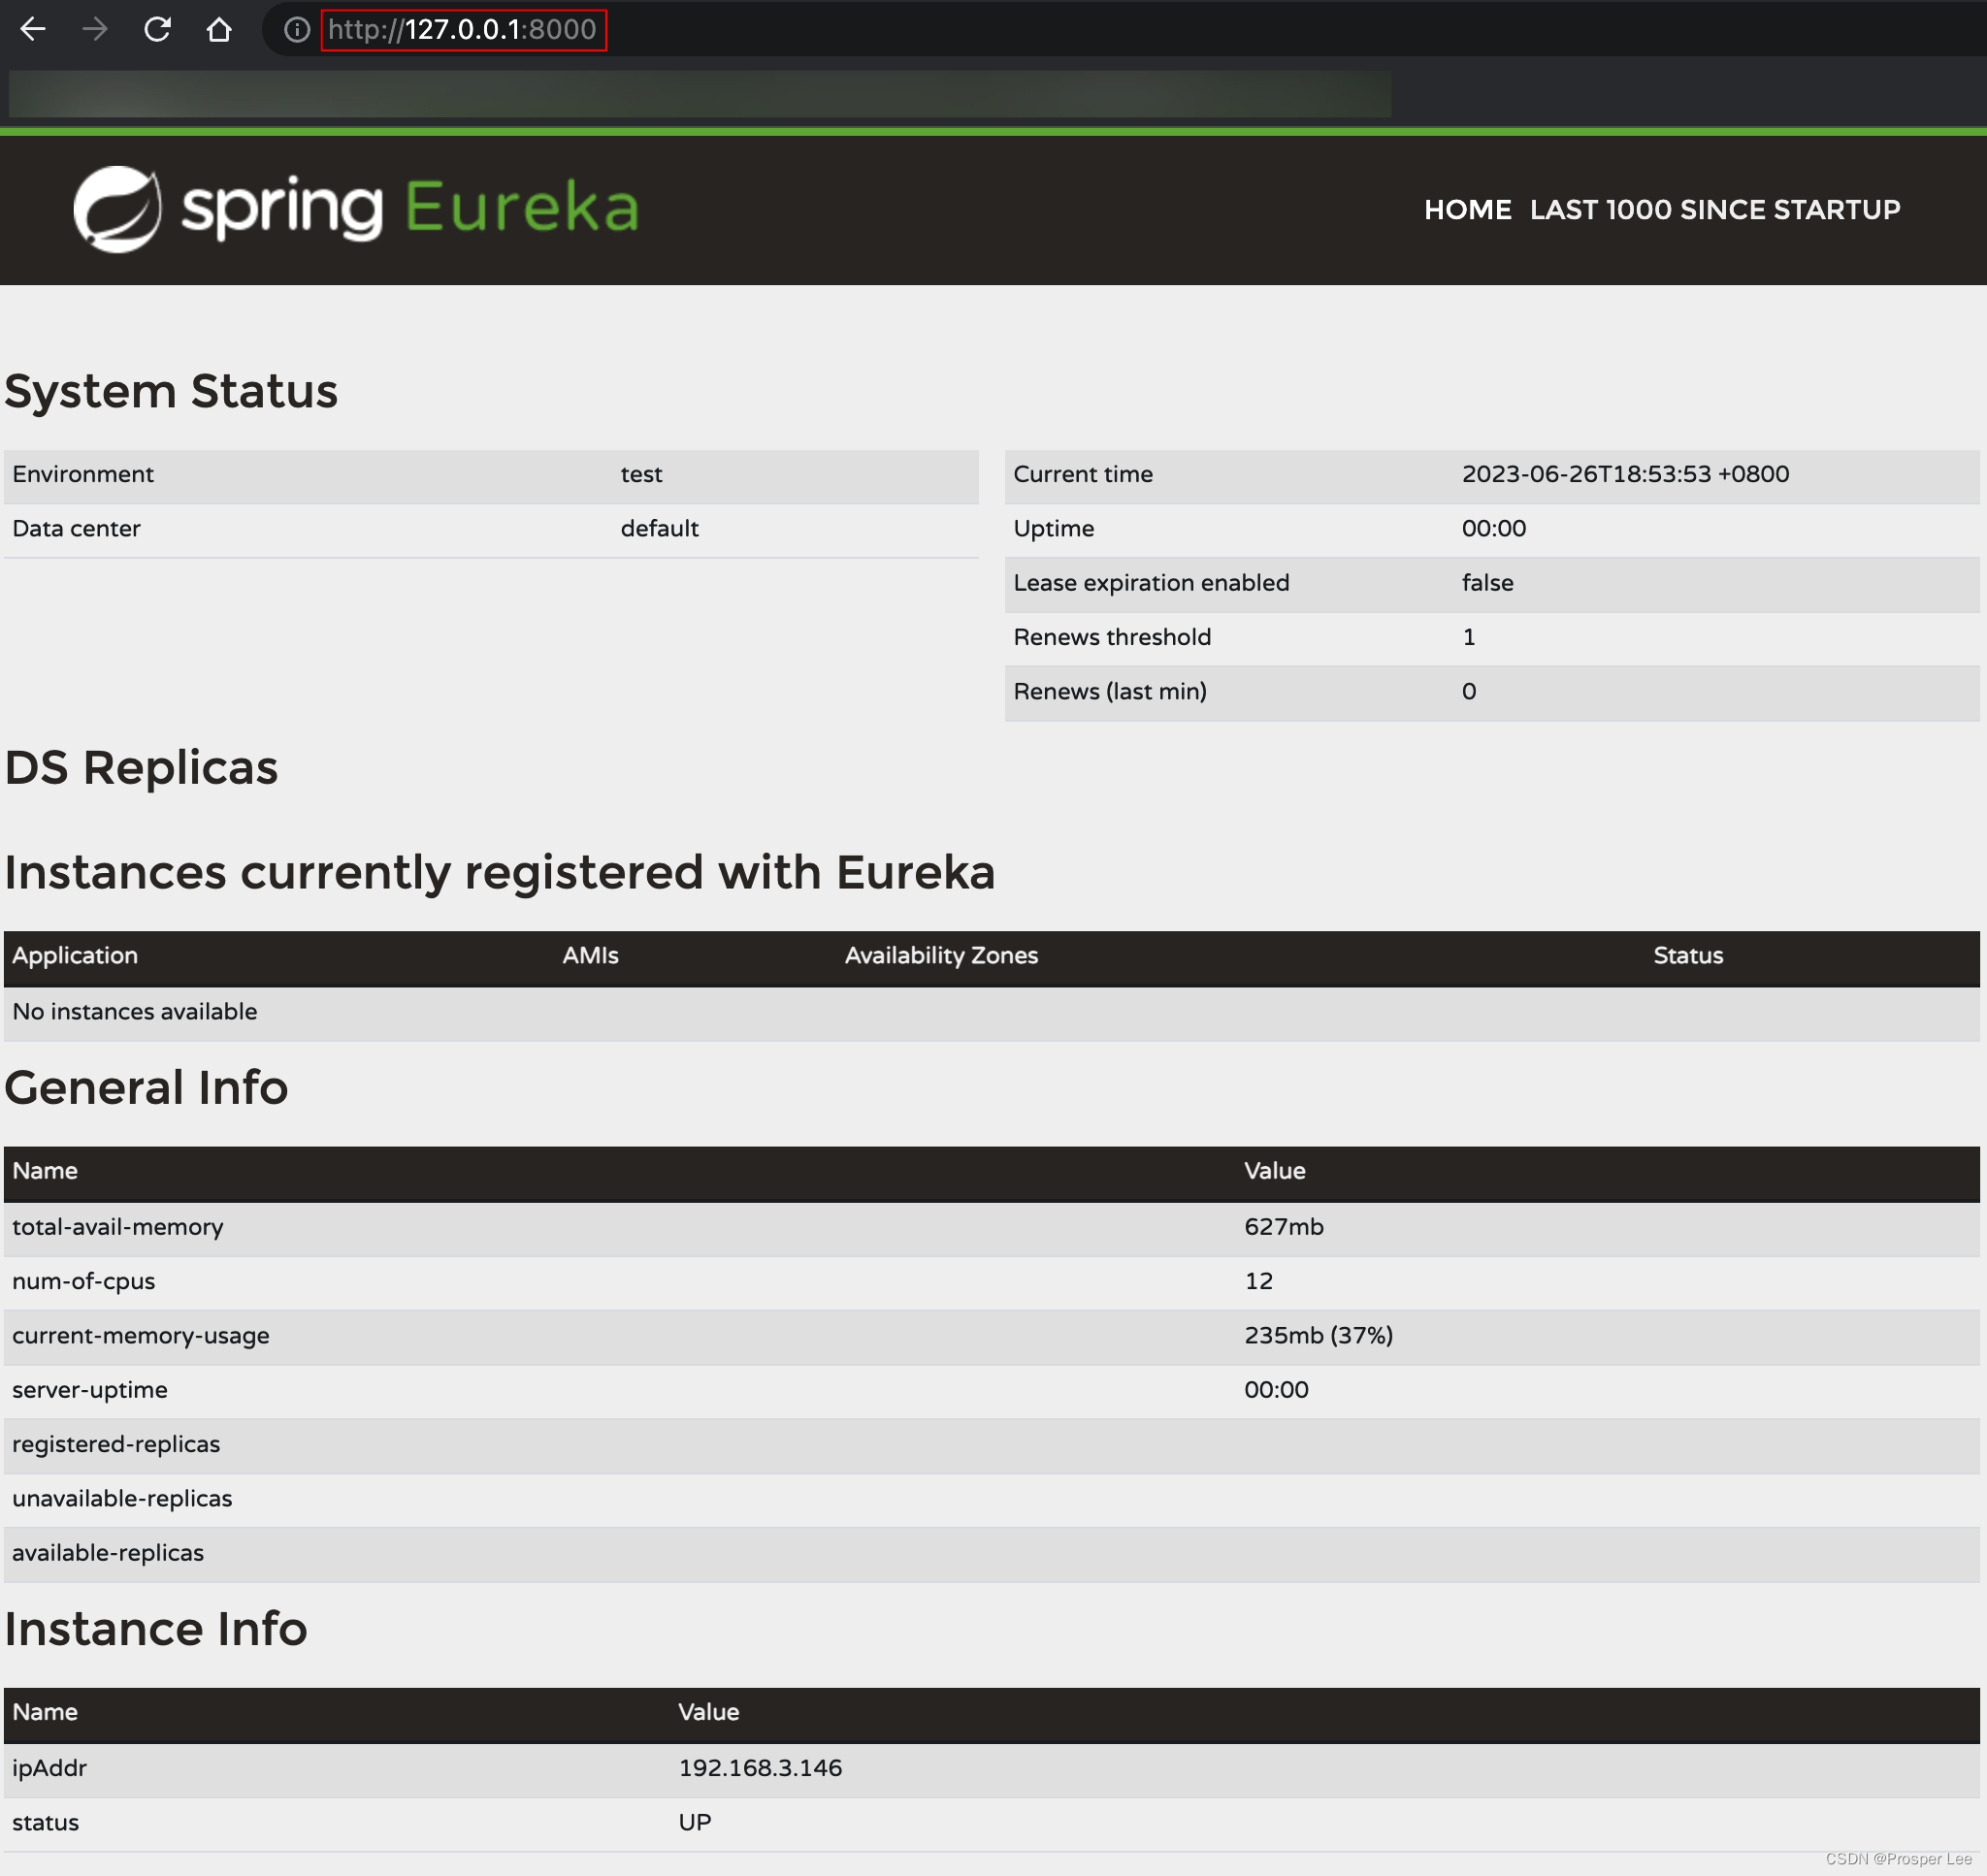
Task: Click the Current time value 2023-06-26T18:53:53 +0800
Action: (x=1625, y=474)
